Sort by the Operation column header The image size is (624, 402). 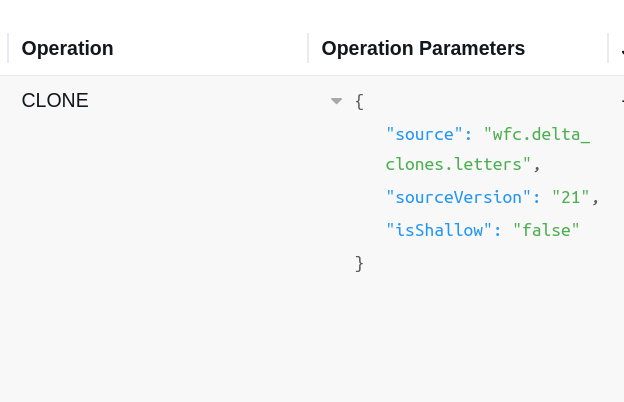[x=67, y=48]
